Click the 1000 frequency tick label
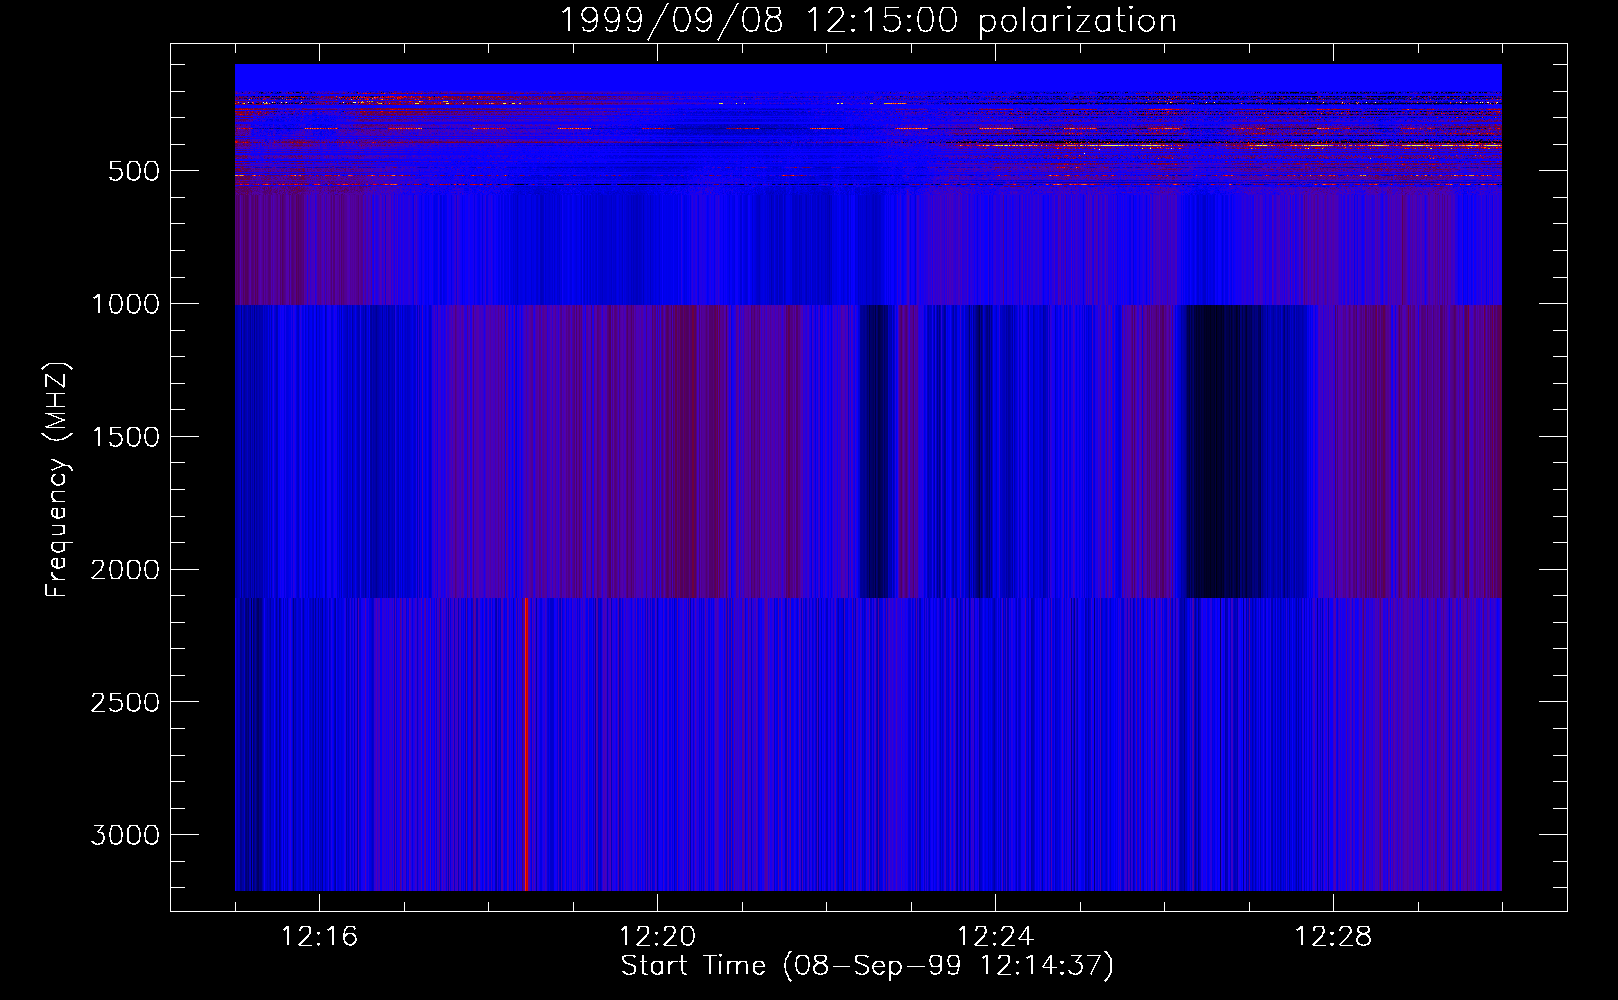 [125, 304]
